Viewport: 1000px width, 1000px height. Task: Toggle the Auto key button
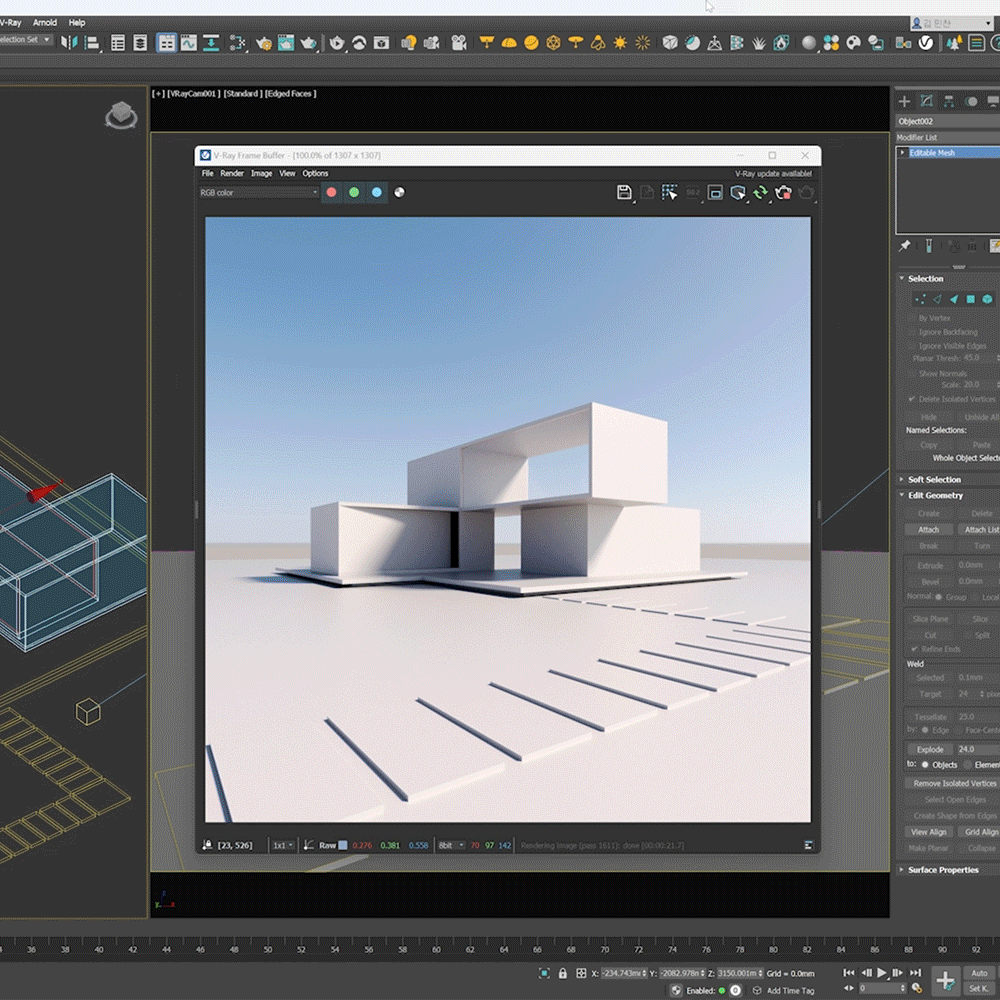978,973
